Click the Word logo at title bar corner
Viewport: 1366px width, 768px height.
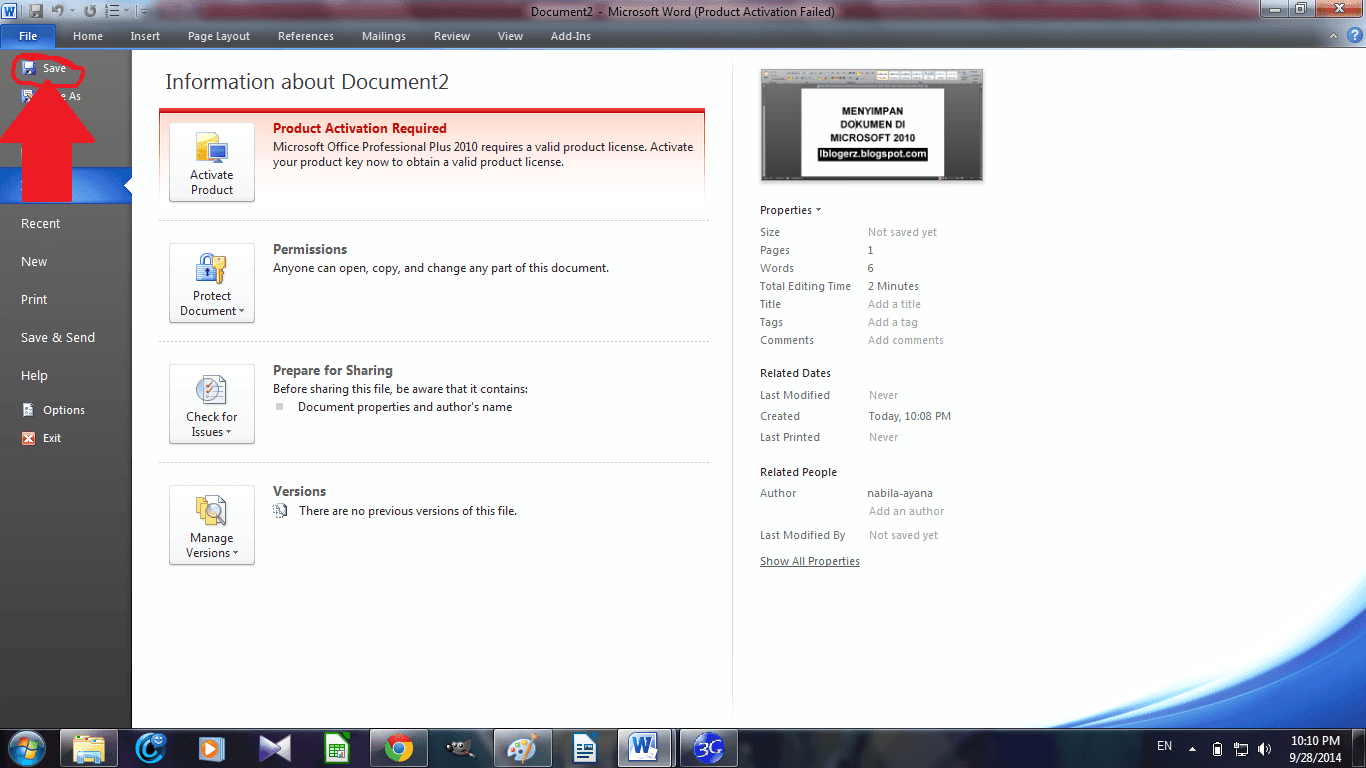tap(10, 11)
